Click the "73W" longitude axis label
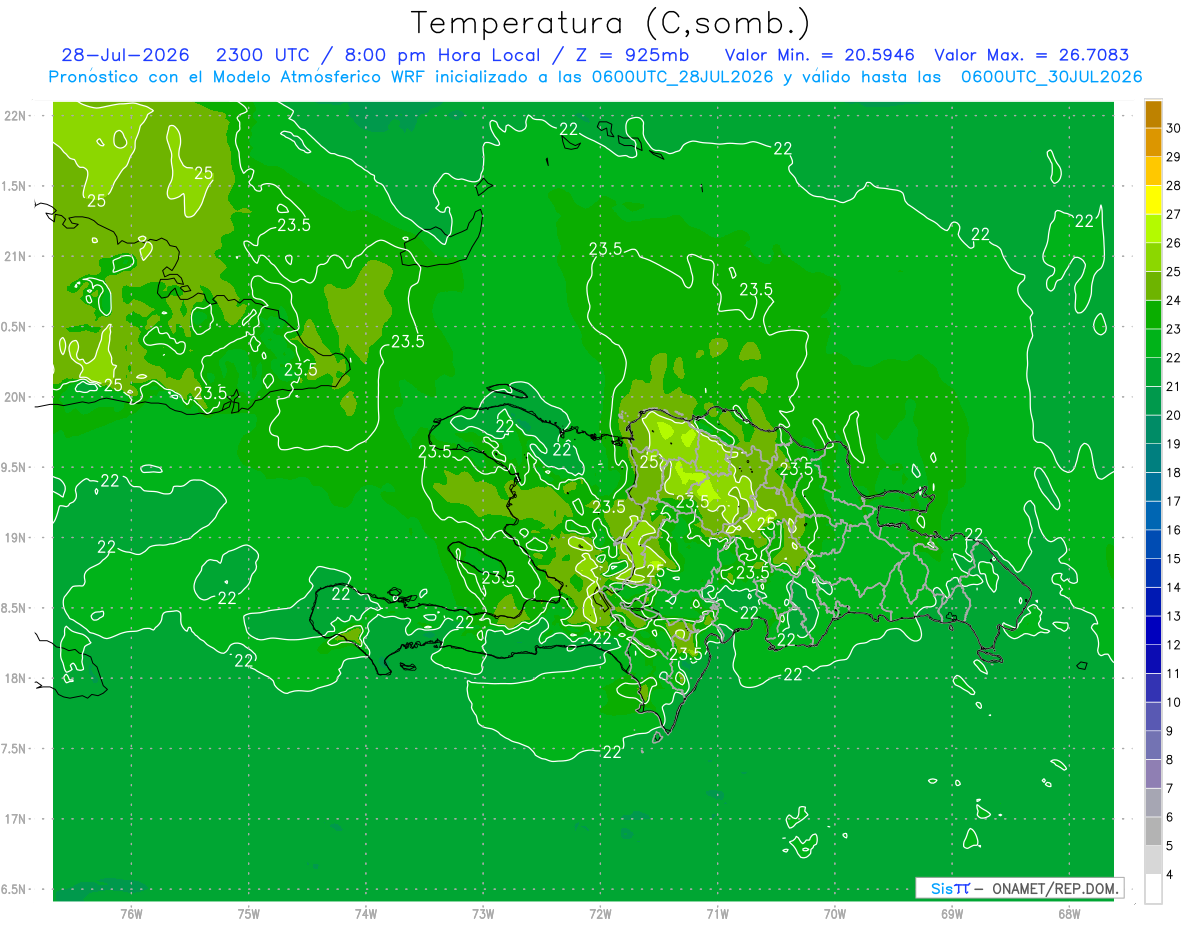 tap(483, 914)
